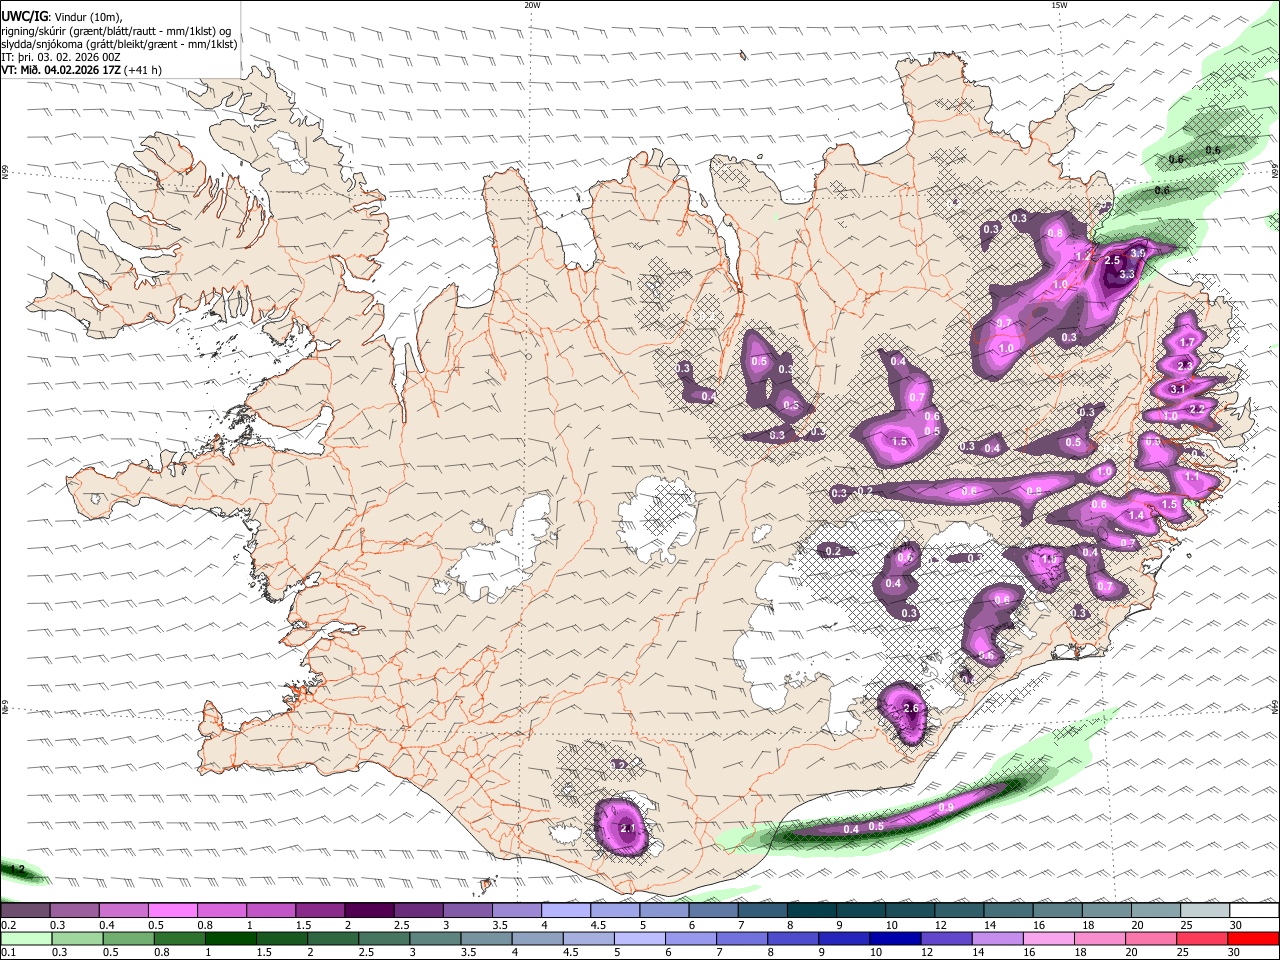Image resolution: width=1280 pixels, height=960 pixels.
Task: Pick pink rain swatch between 18 and 20
Action: (1099, 938)
